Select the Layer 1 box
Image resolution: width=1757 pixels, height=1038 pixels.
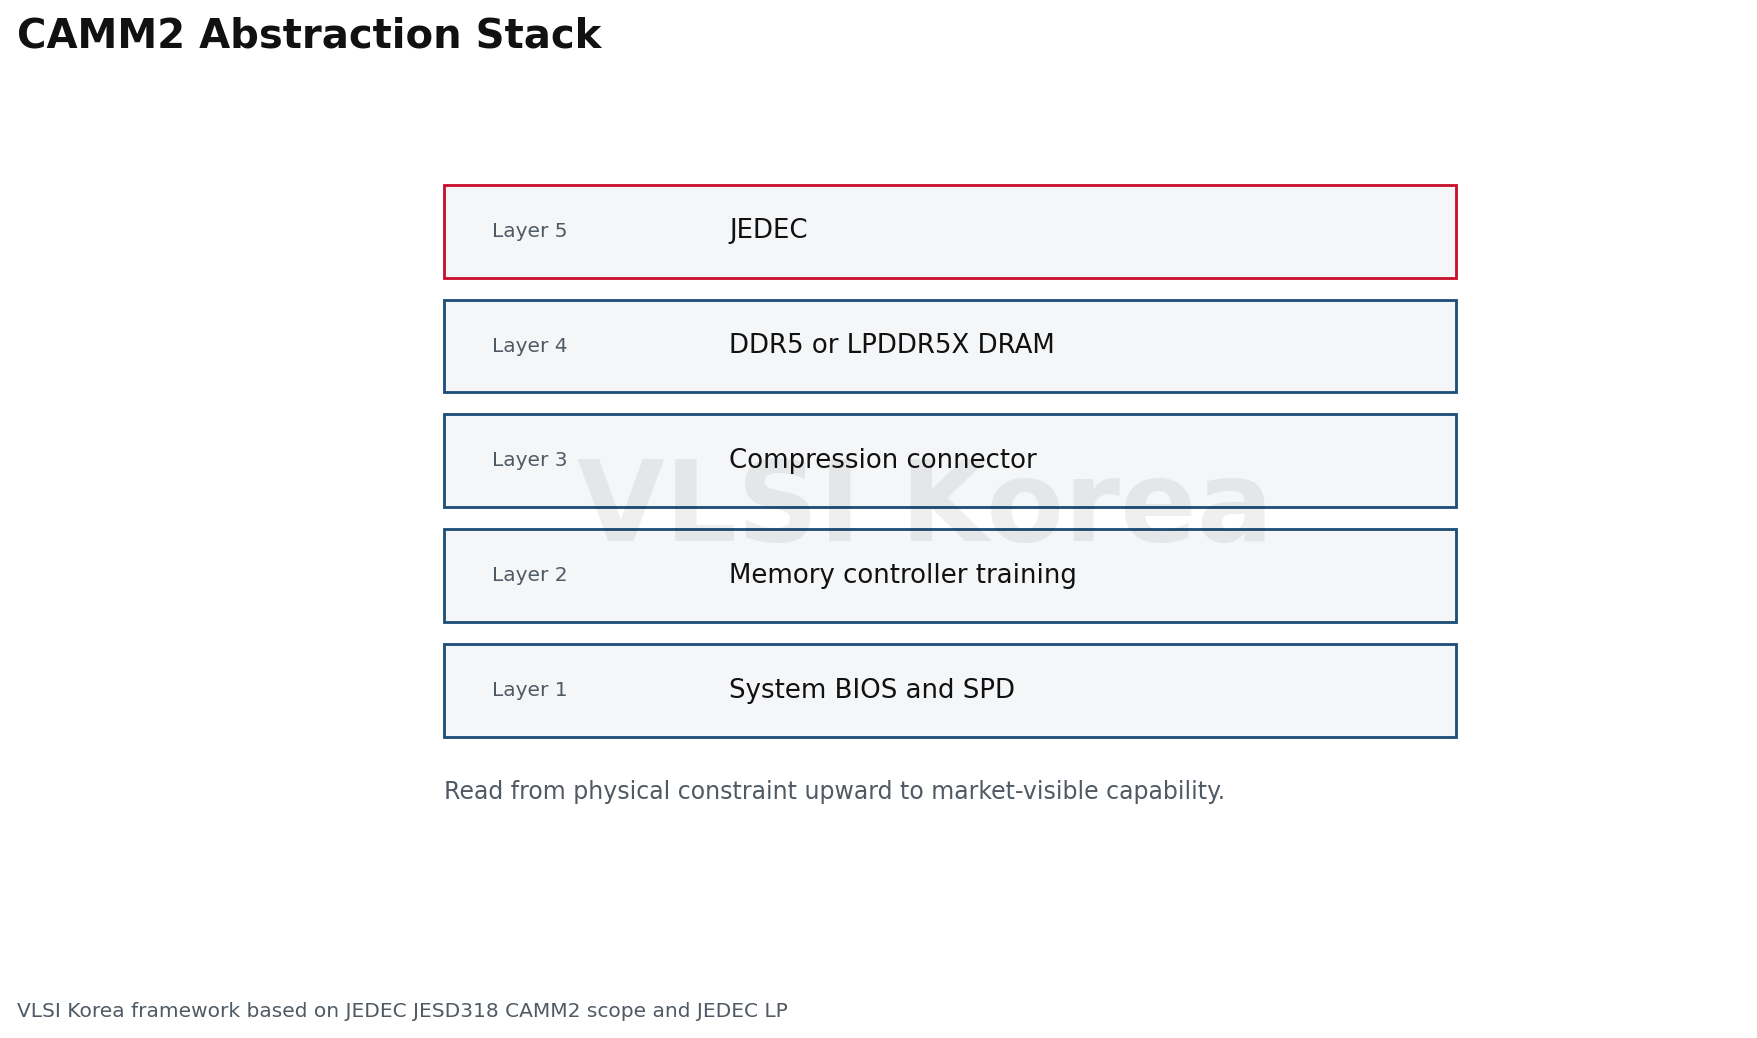click(x=950, y=691)
